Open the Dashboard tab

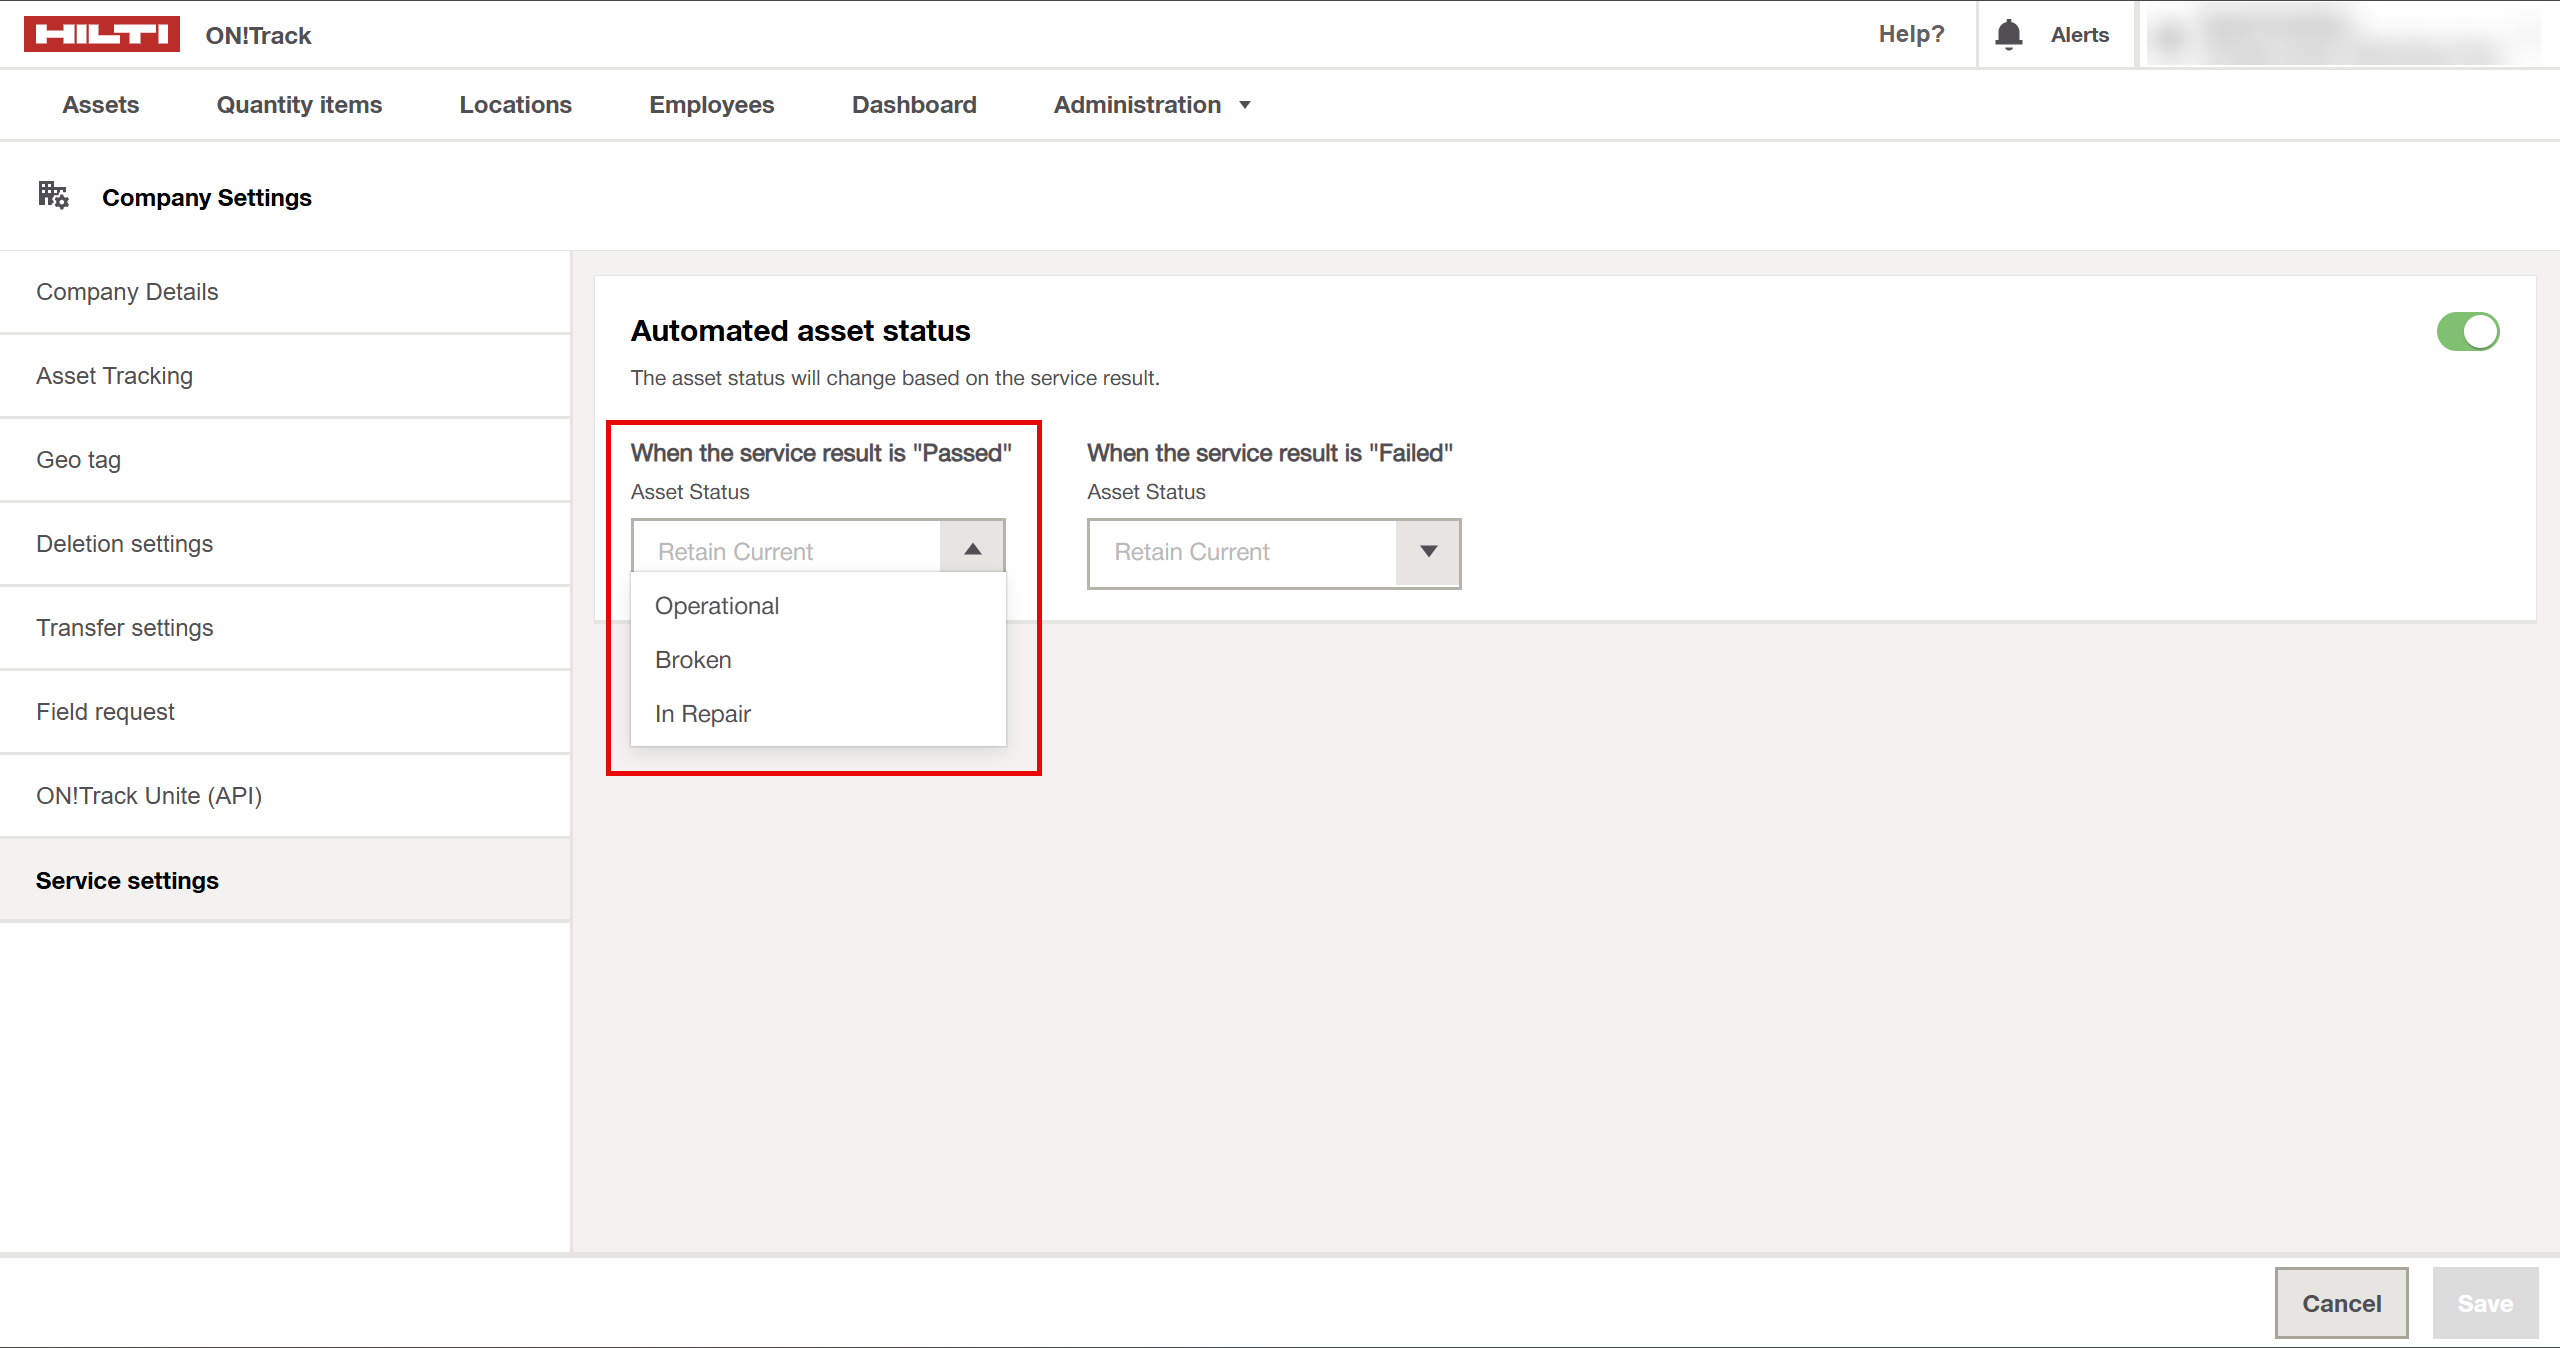pyautogui.click(x=913, y=105)
